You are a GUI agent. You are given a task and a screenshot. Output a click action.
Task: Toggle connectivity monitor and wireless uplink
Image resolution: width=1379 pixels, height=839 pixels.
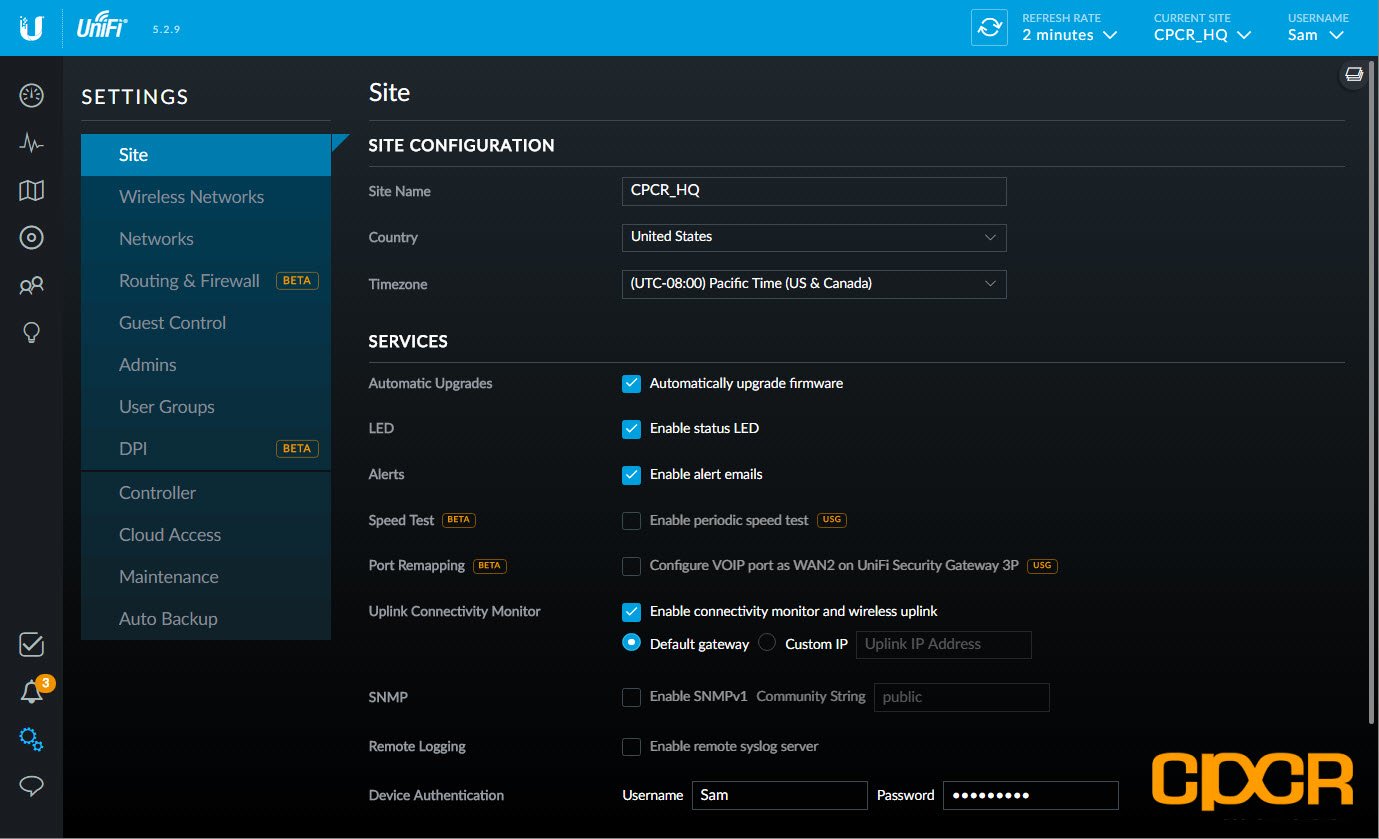click(631, 612)
